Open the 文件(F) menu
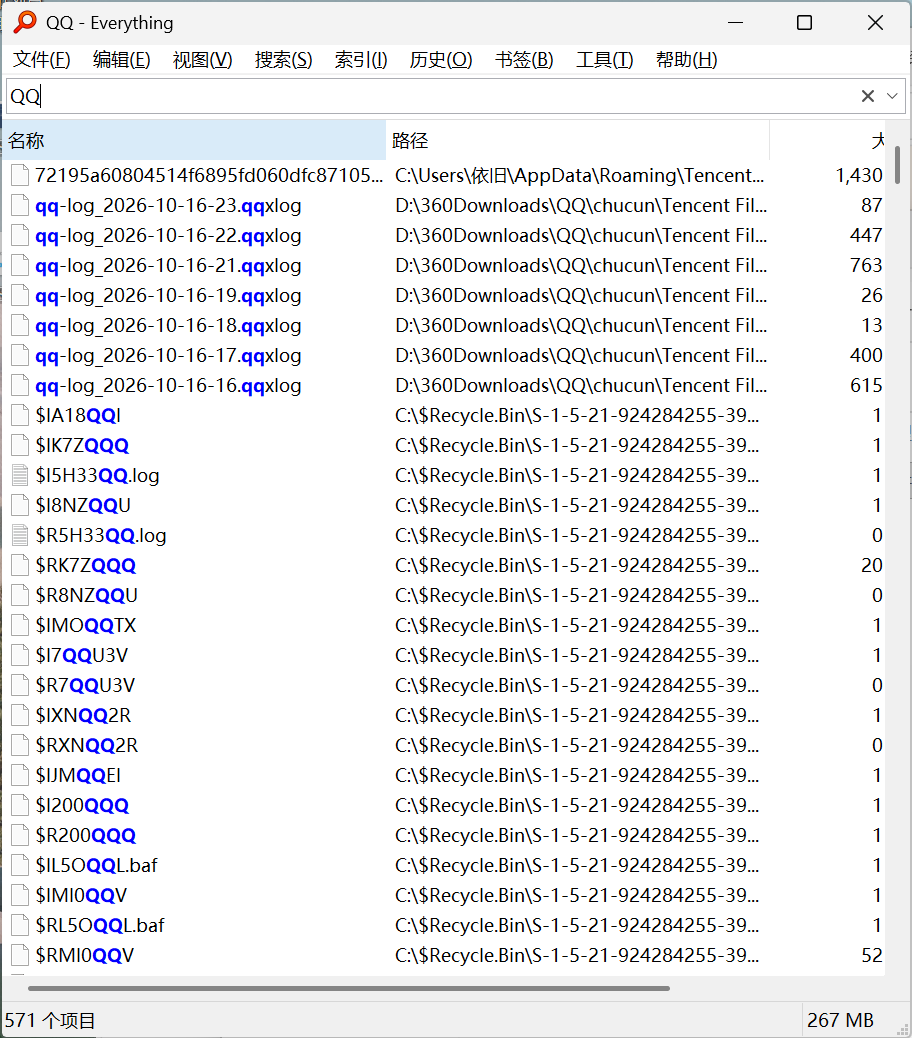 [x=42, y=60]
